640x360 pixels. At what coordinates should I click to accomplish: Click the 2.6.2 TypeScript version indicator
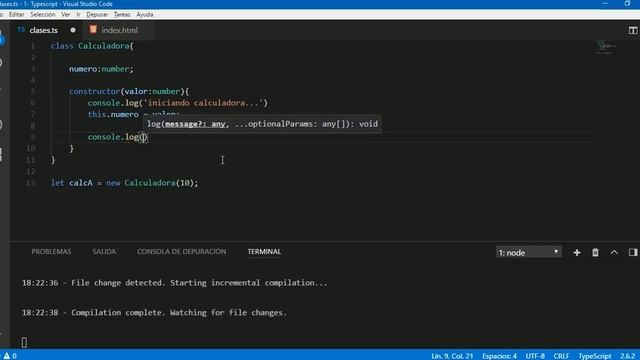click(x=628, y=356)
